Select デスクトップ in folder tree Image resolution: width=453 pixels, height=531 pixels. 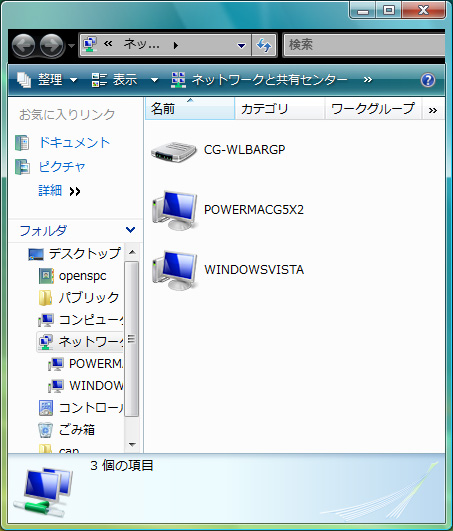(85, 254)
